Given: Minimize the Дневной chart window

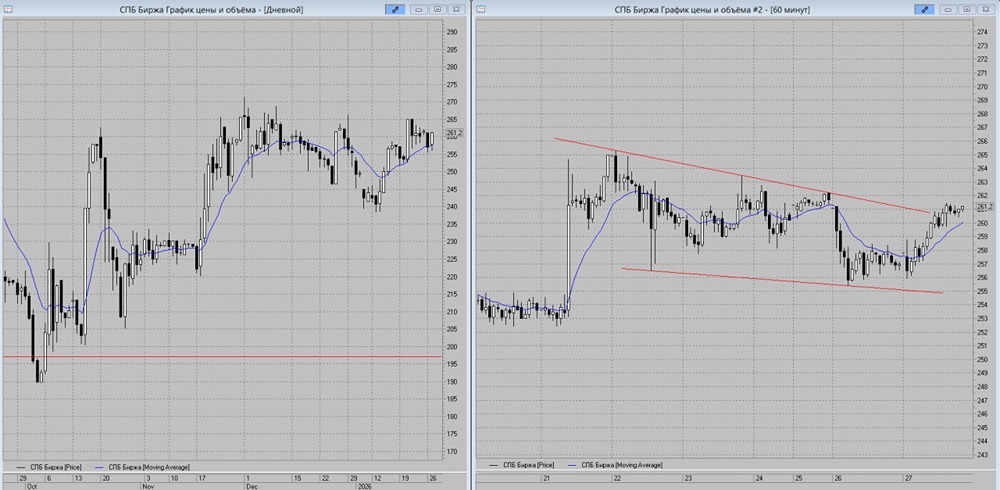Looking at the screenshot, I should (419, 10).
